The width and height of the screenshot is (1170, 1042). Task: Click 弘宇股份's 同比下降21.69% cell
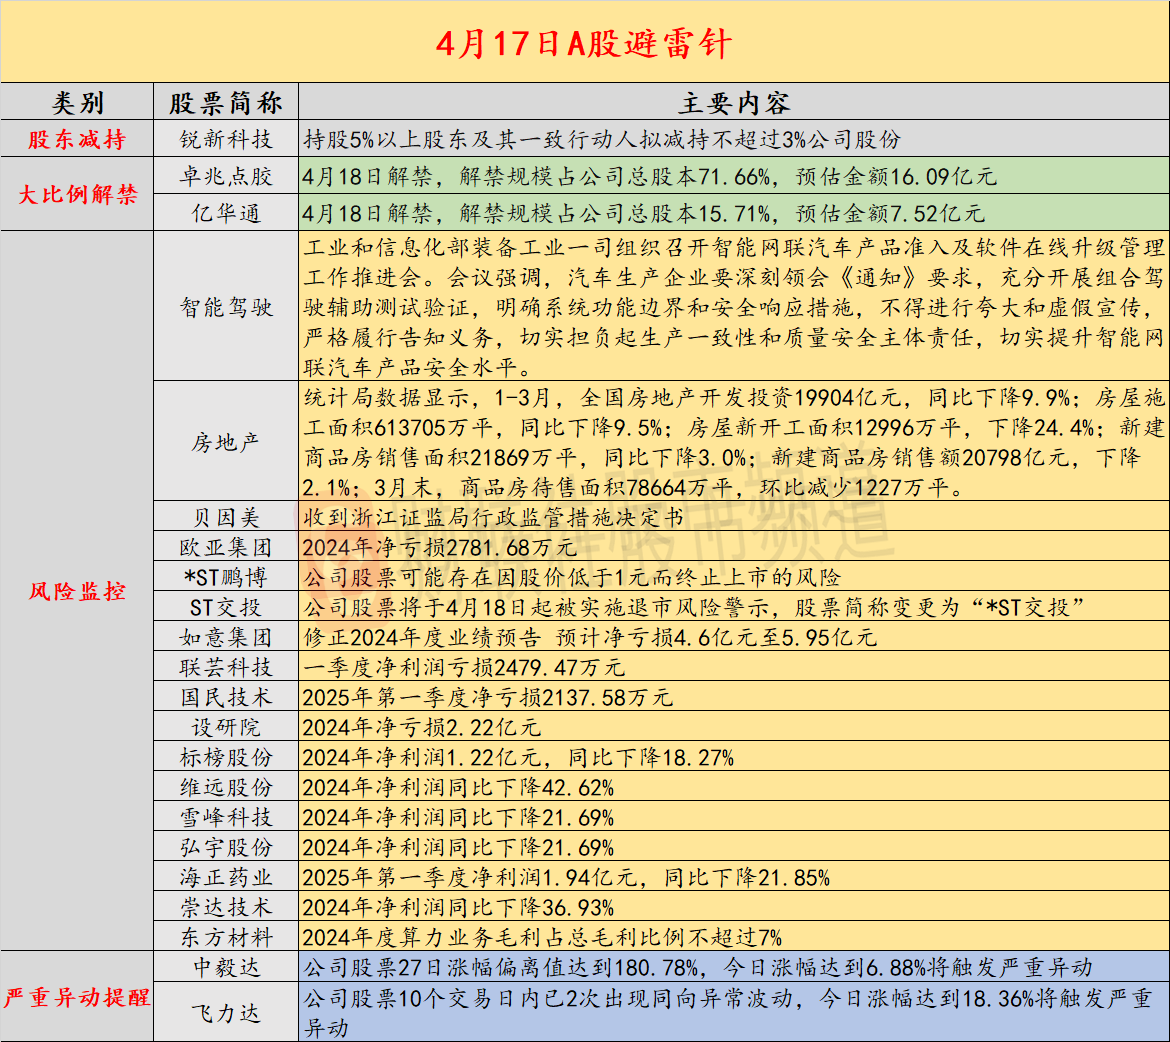(x=734, y=847)
